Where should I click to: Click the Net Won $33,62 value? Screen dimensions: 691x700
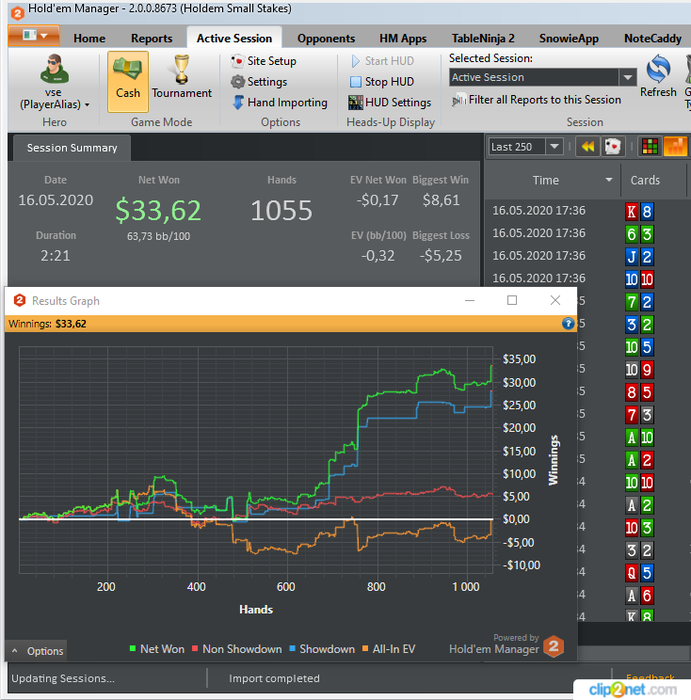[158, 210]
